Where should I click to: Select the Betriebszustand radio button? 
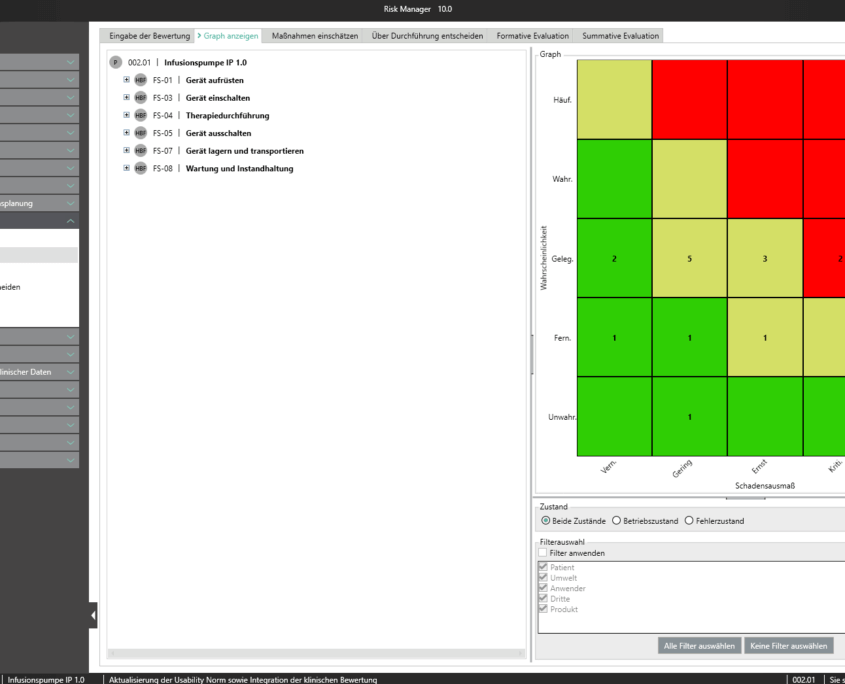point(617,521)
